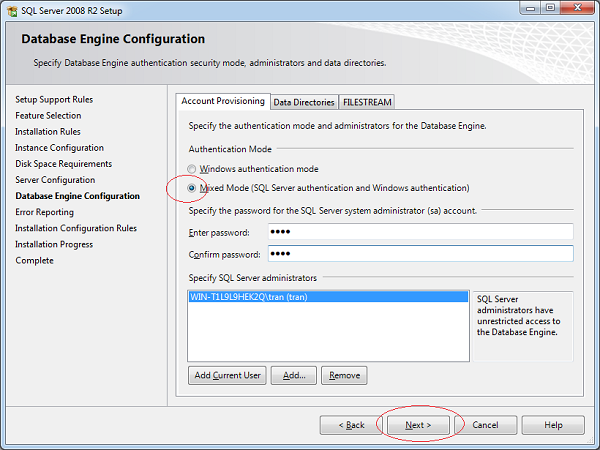Cancel the SQL Server setup

pyautogui.click(x=485, y=425)
